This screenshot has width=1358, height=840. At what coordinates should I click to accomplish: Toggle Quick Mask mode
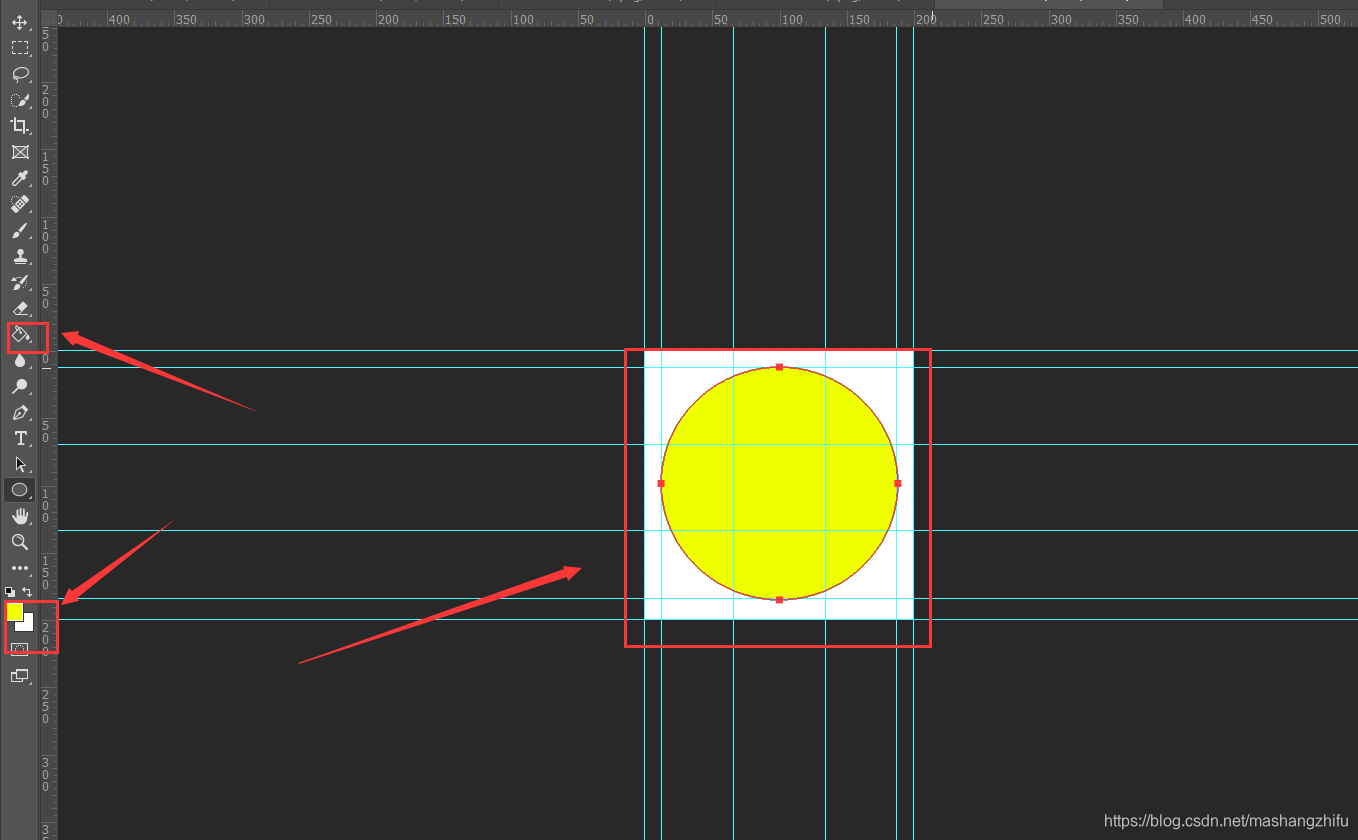coord(19,649)
